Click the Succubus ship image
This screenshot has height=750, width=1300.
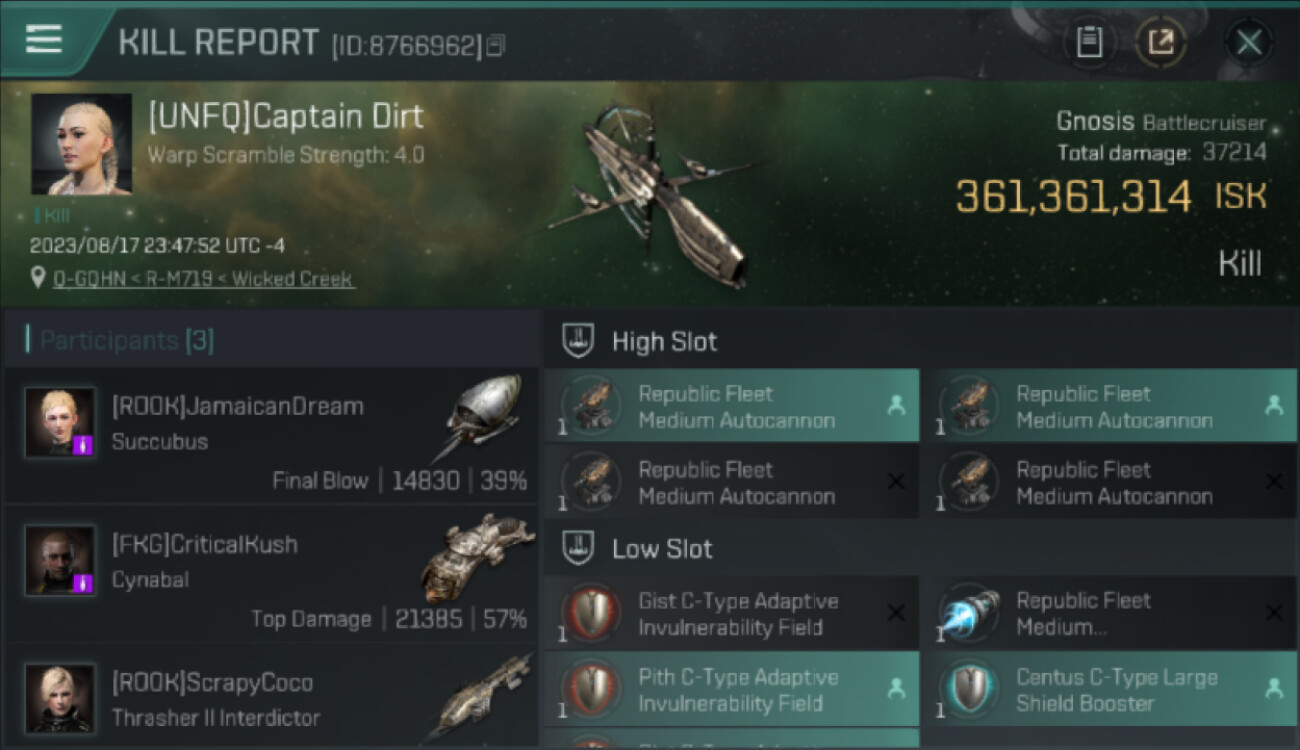[x=481, y=417]
